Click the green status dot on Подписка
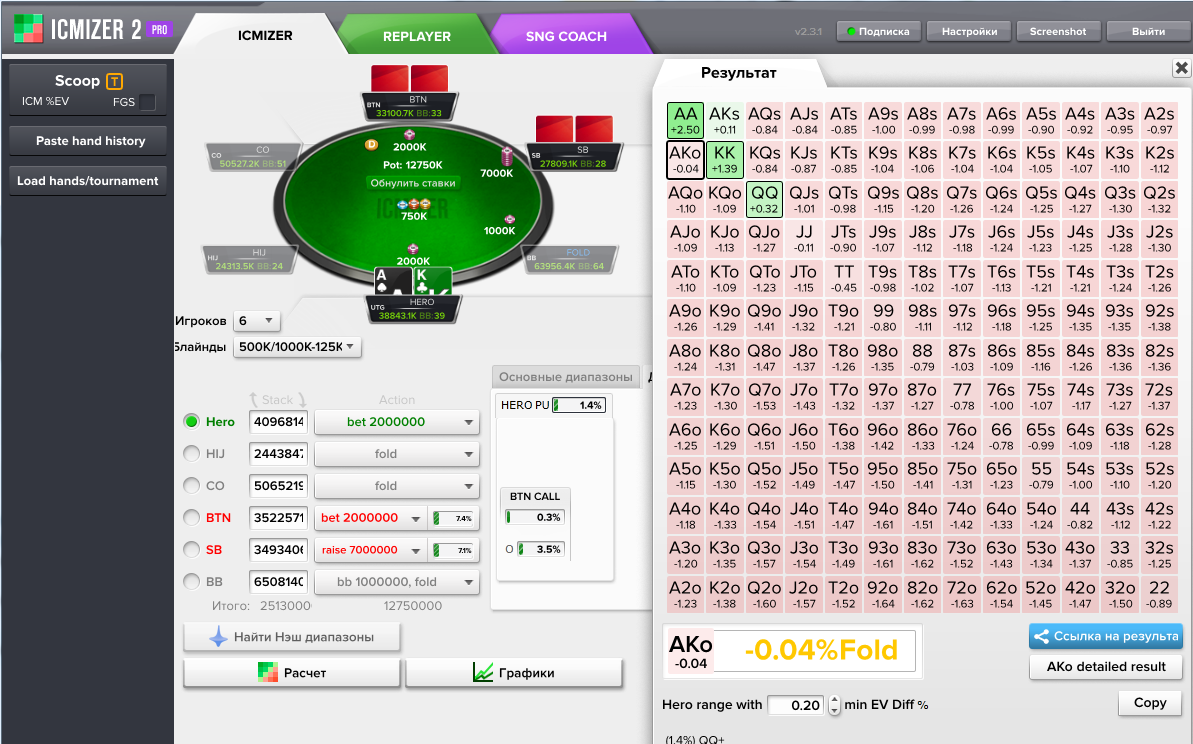Screen dimensions: 1193x744 tap(851, 31)
